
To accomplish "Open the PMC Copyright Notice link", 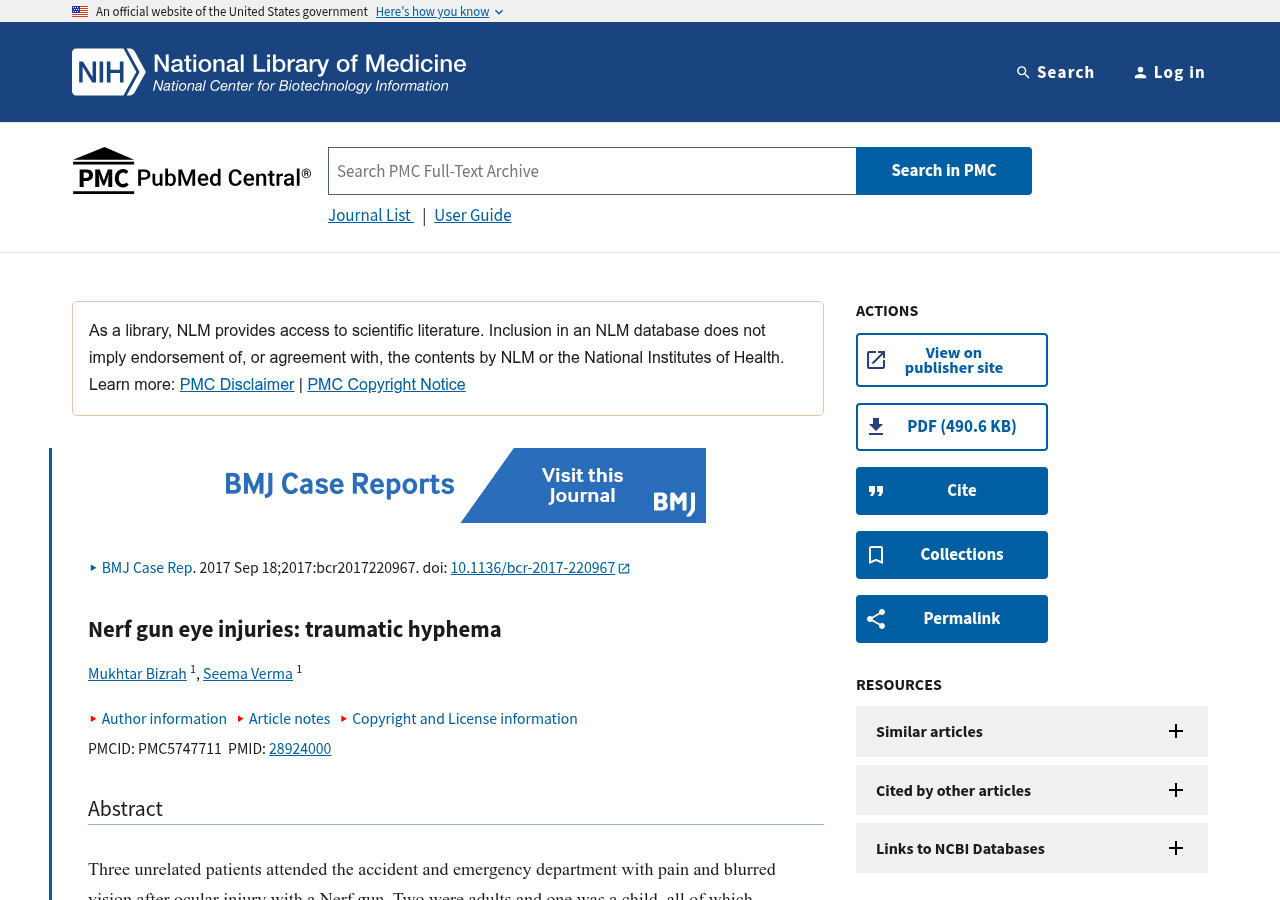I will coord(386,385).
